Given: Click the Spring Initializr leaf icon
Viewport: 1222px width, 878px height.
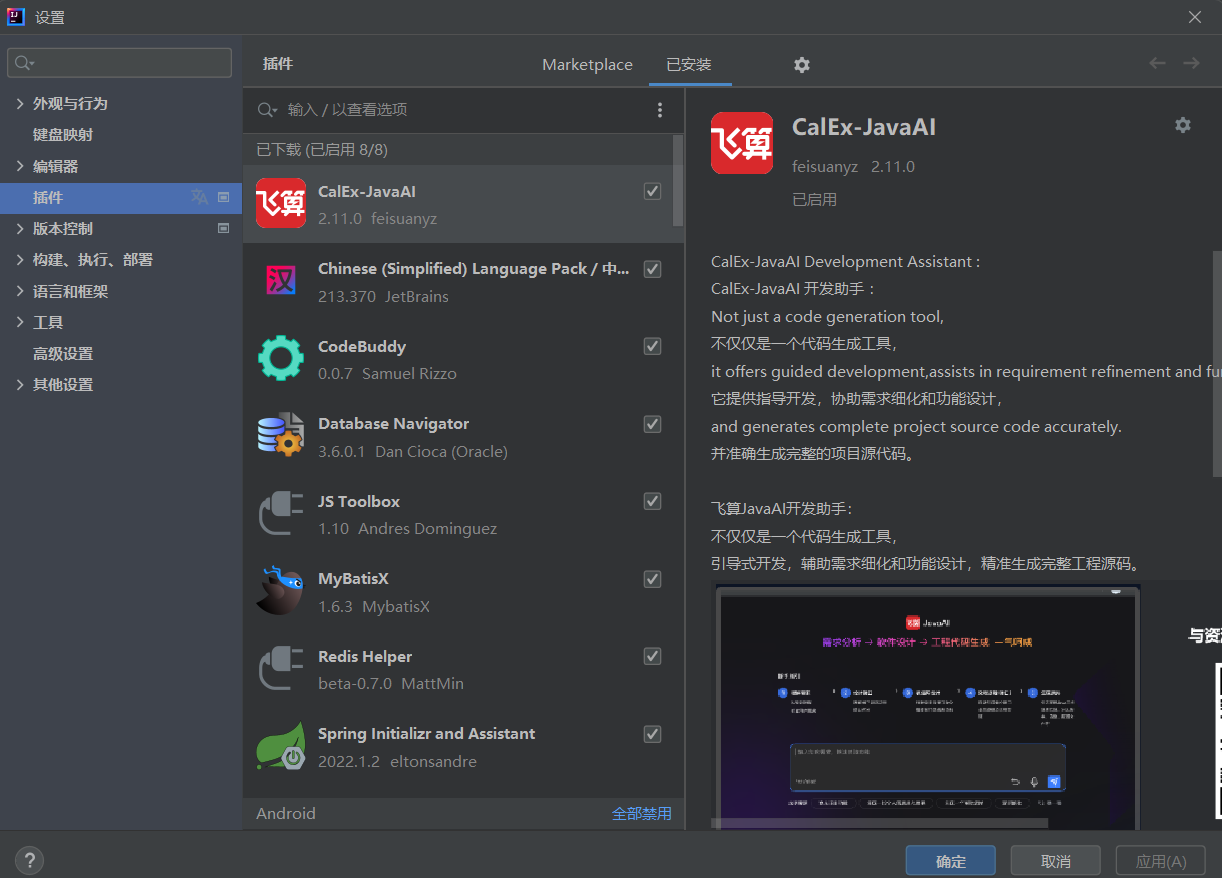Looking at the screenshot, I should [281, 746].
